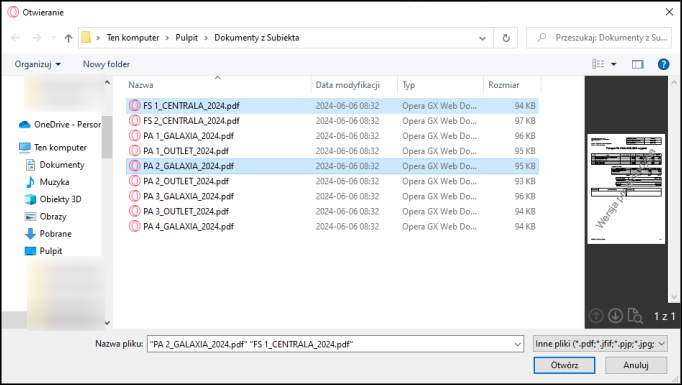Click the 93 KB size cell
This screenshot has height=385, width=682.
pyautogui.click(x=525, y=181)
